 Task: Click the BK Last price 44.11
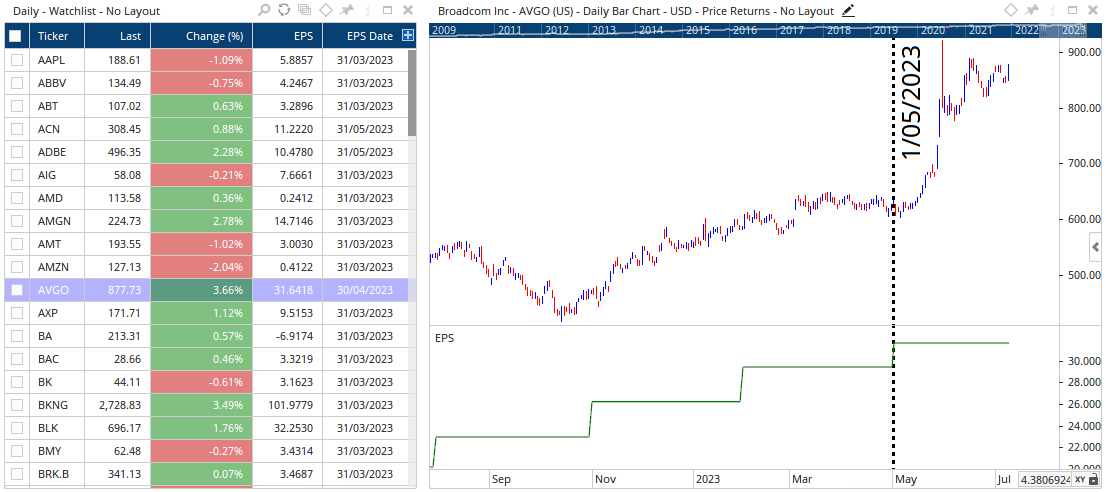pos(118,381)
